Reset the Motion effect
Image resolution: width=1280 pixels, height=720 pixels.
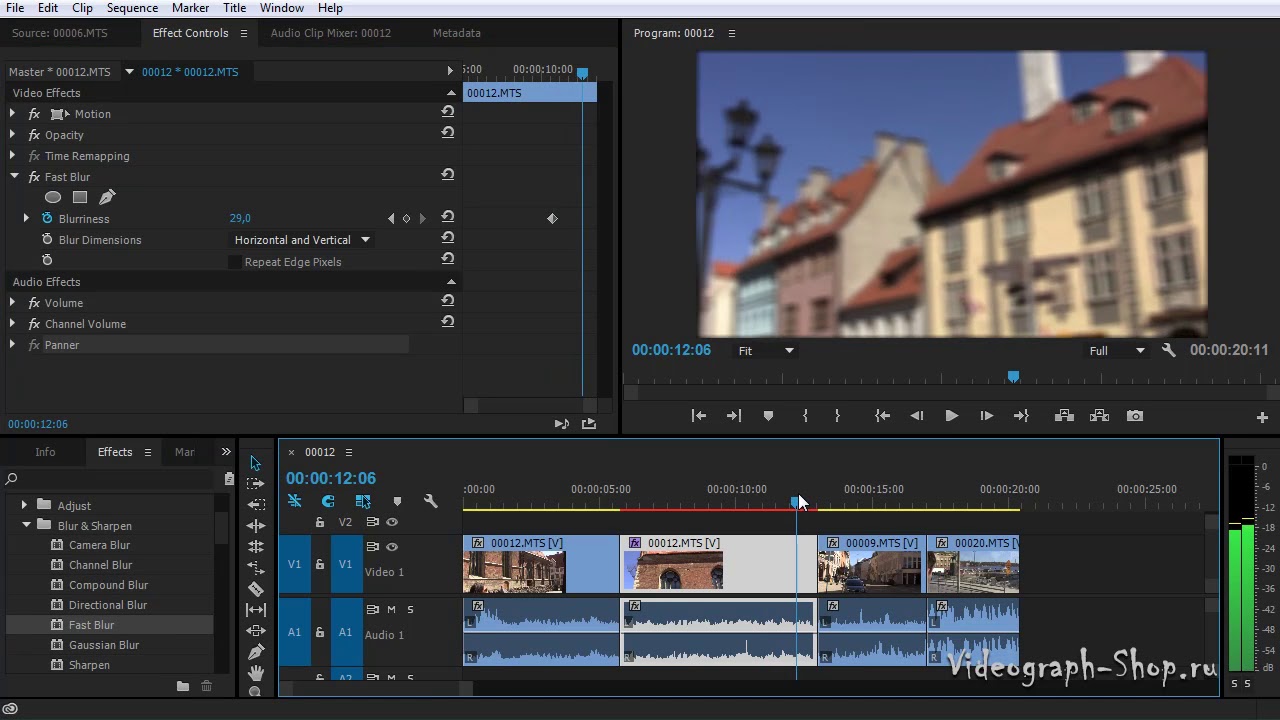pyautogui.click(x=448, y=112)
